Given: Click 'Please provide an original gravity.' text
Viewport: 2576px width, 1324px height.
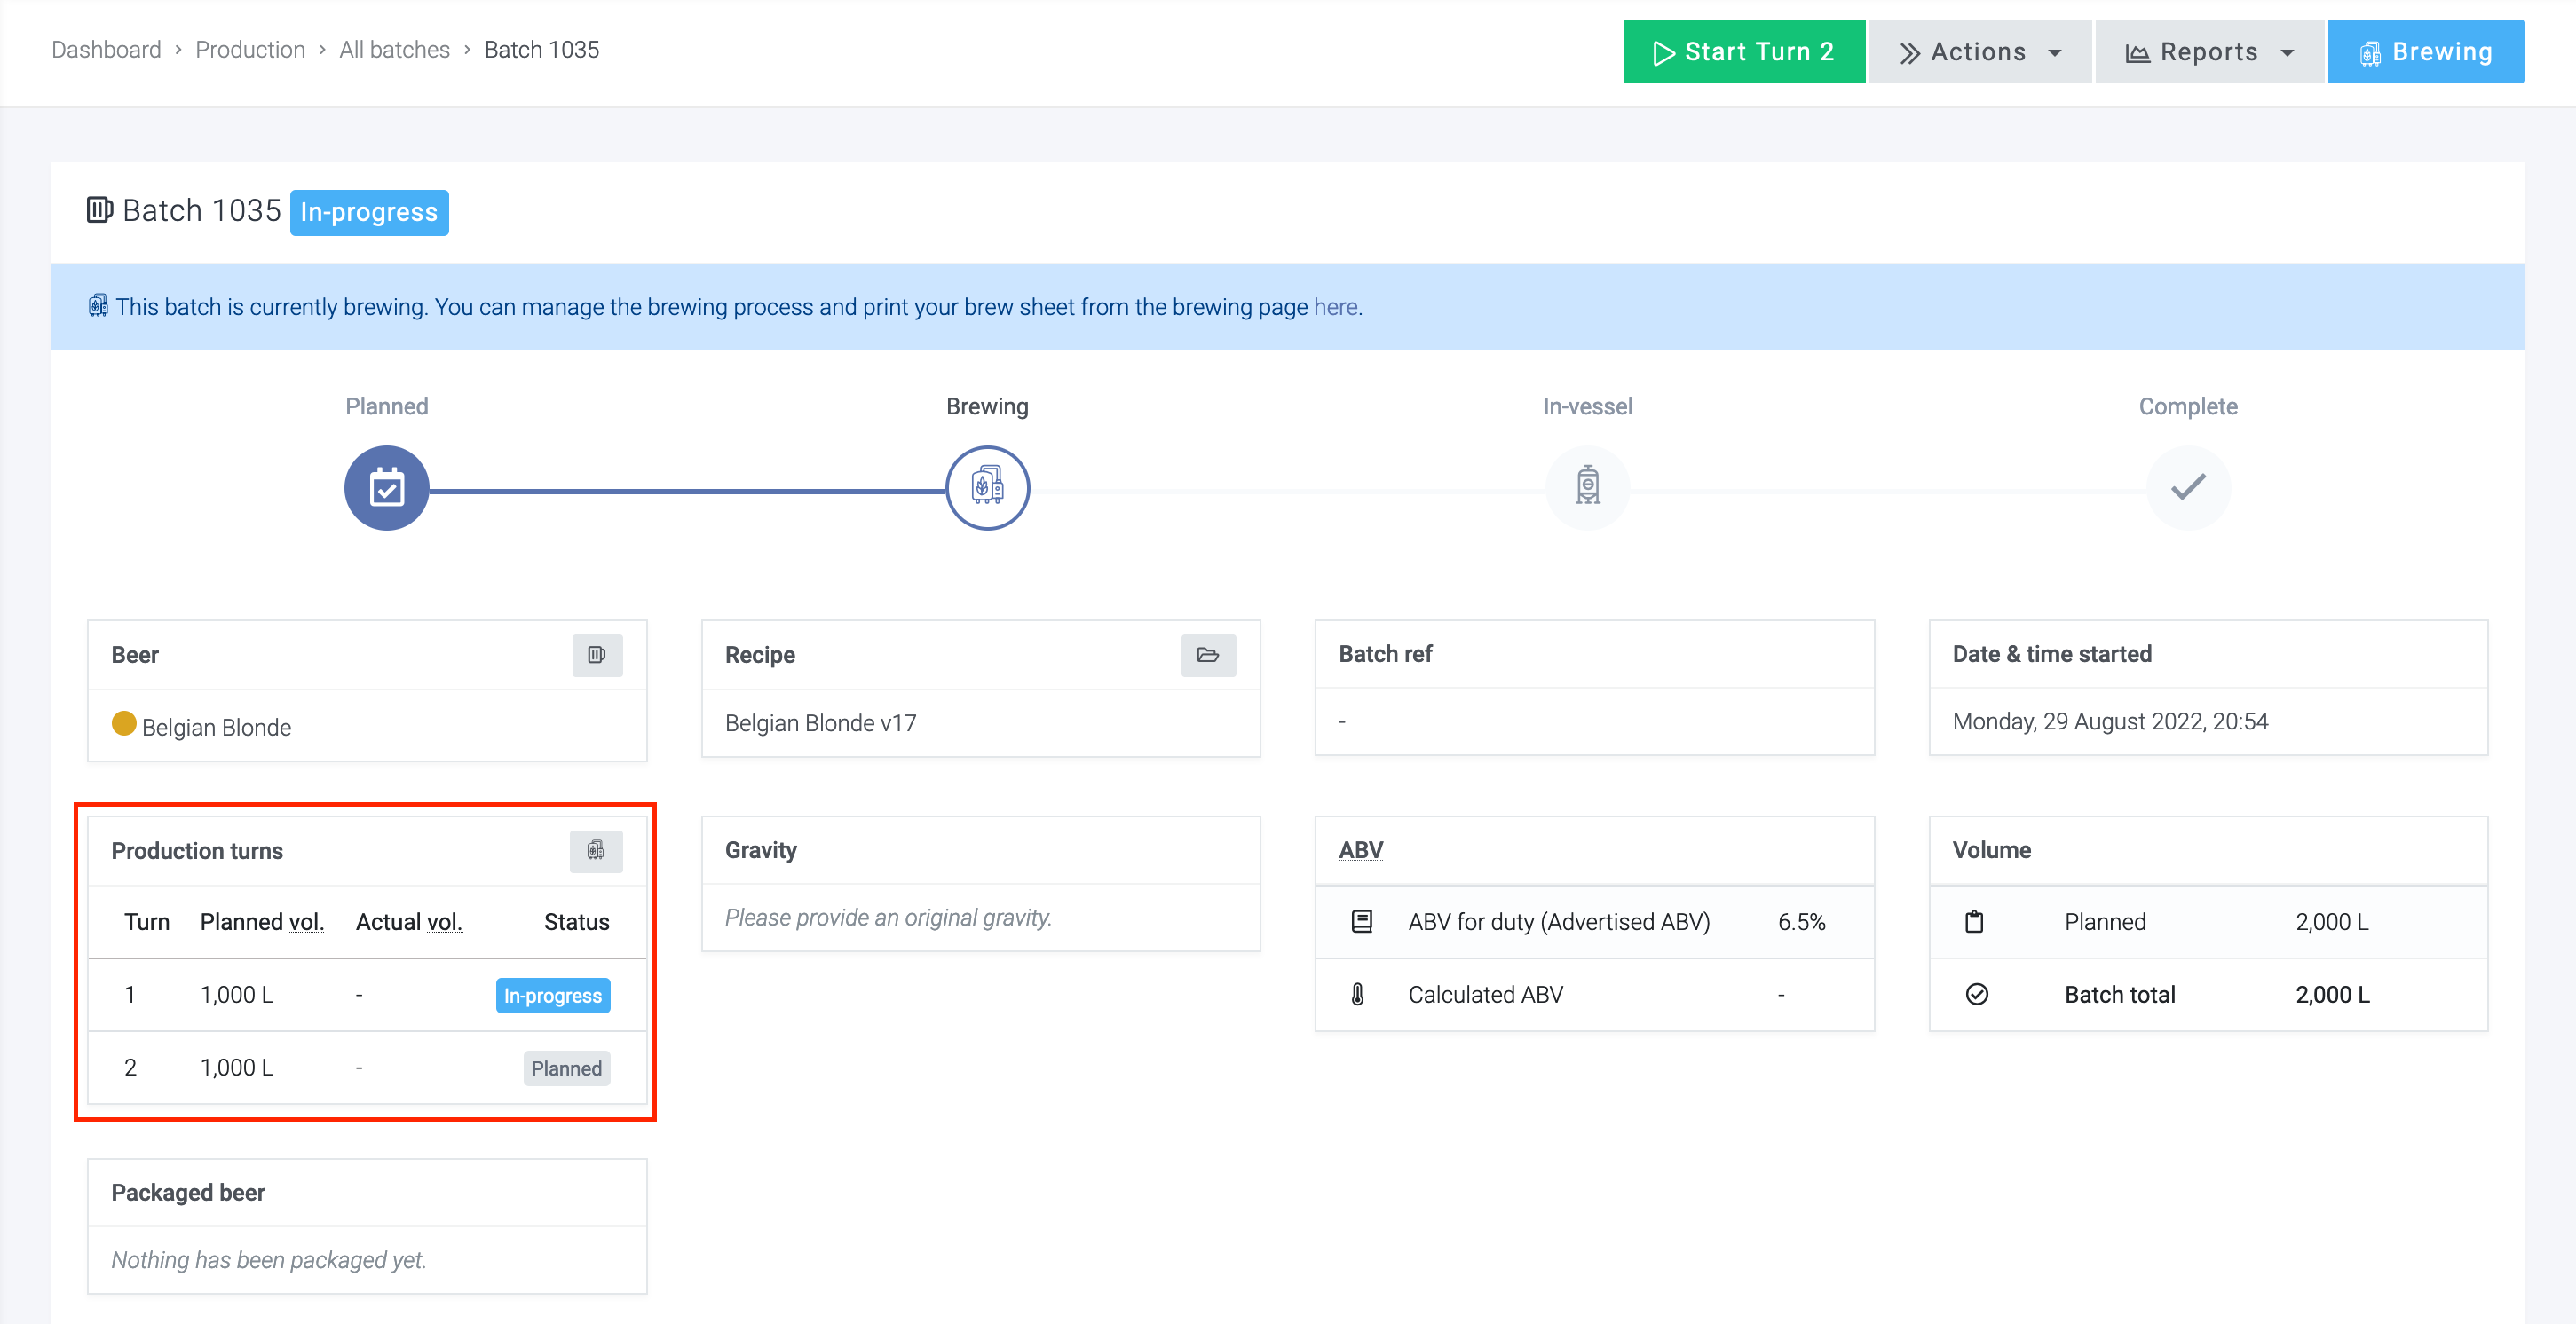Looking at the screenshot, I should [x=888, y=918].
